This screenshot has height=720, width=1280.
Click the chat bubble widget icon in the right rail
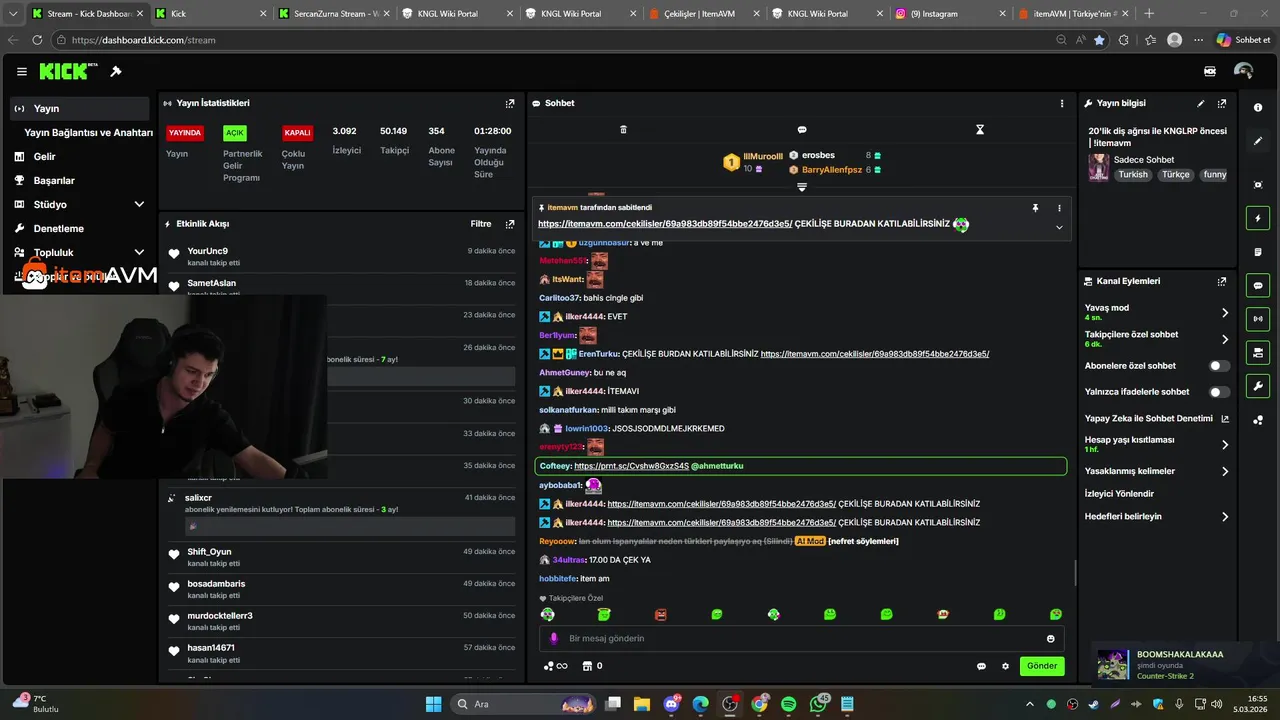coord(1258,285)
